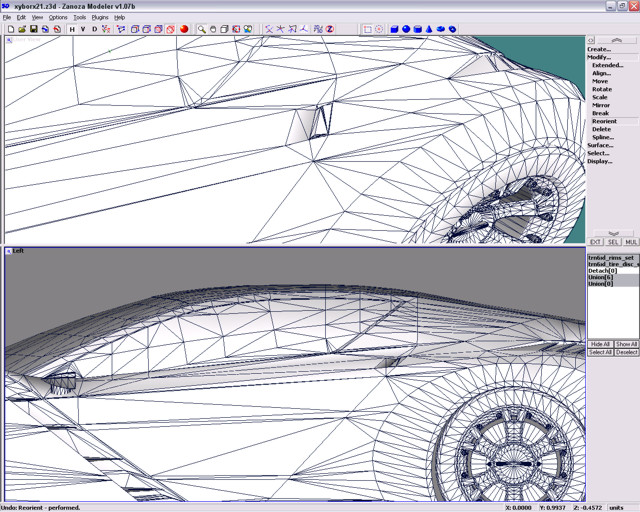Click the Deselect button

pos(627,352)
